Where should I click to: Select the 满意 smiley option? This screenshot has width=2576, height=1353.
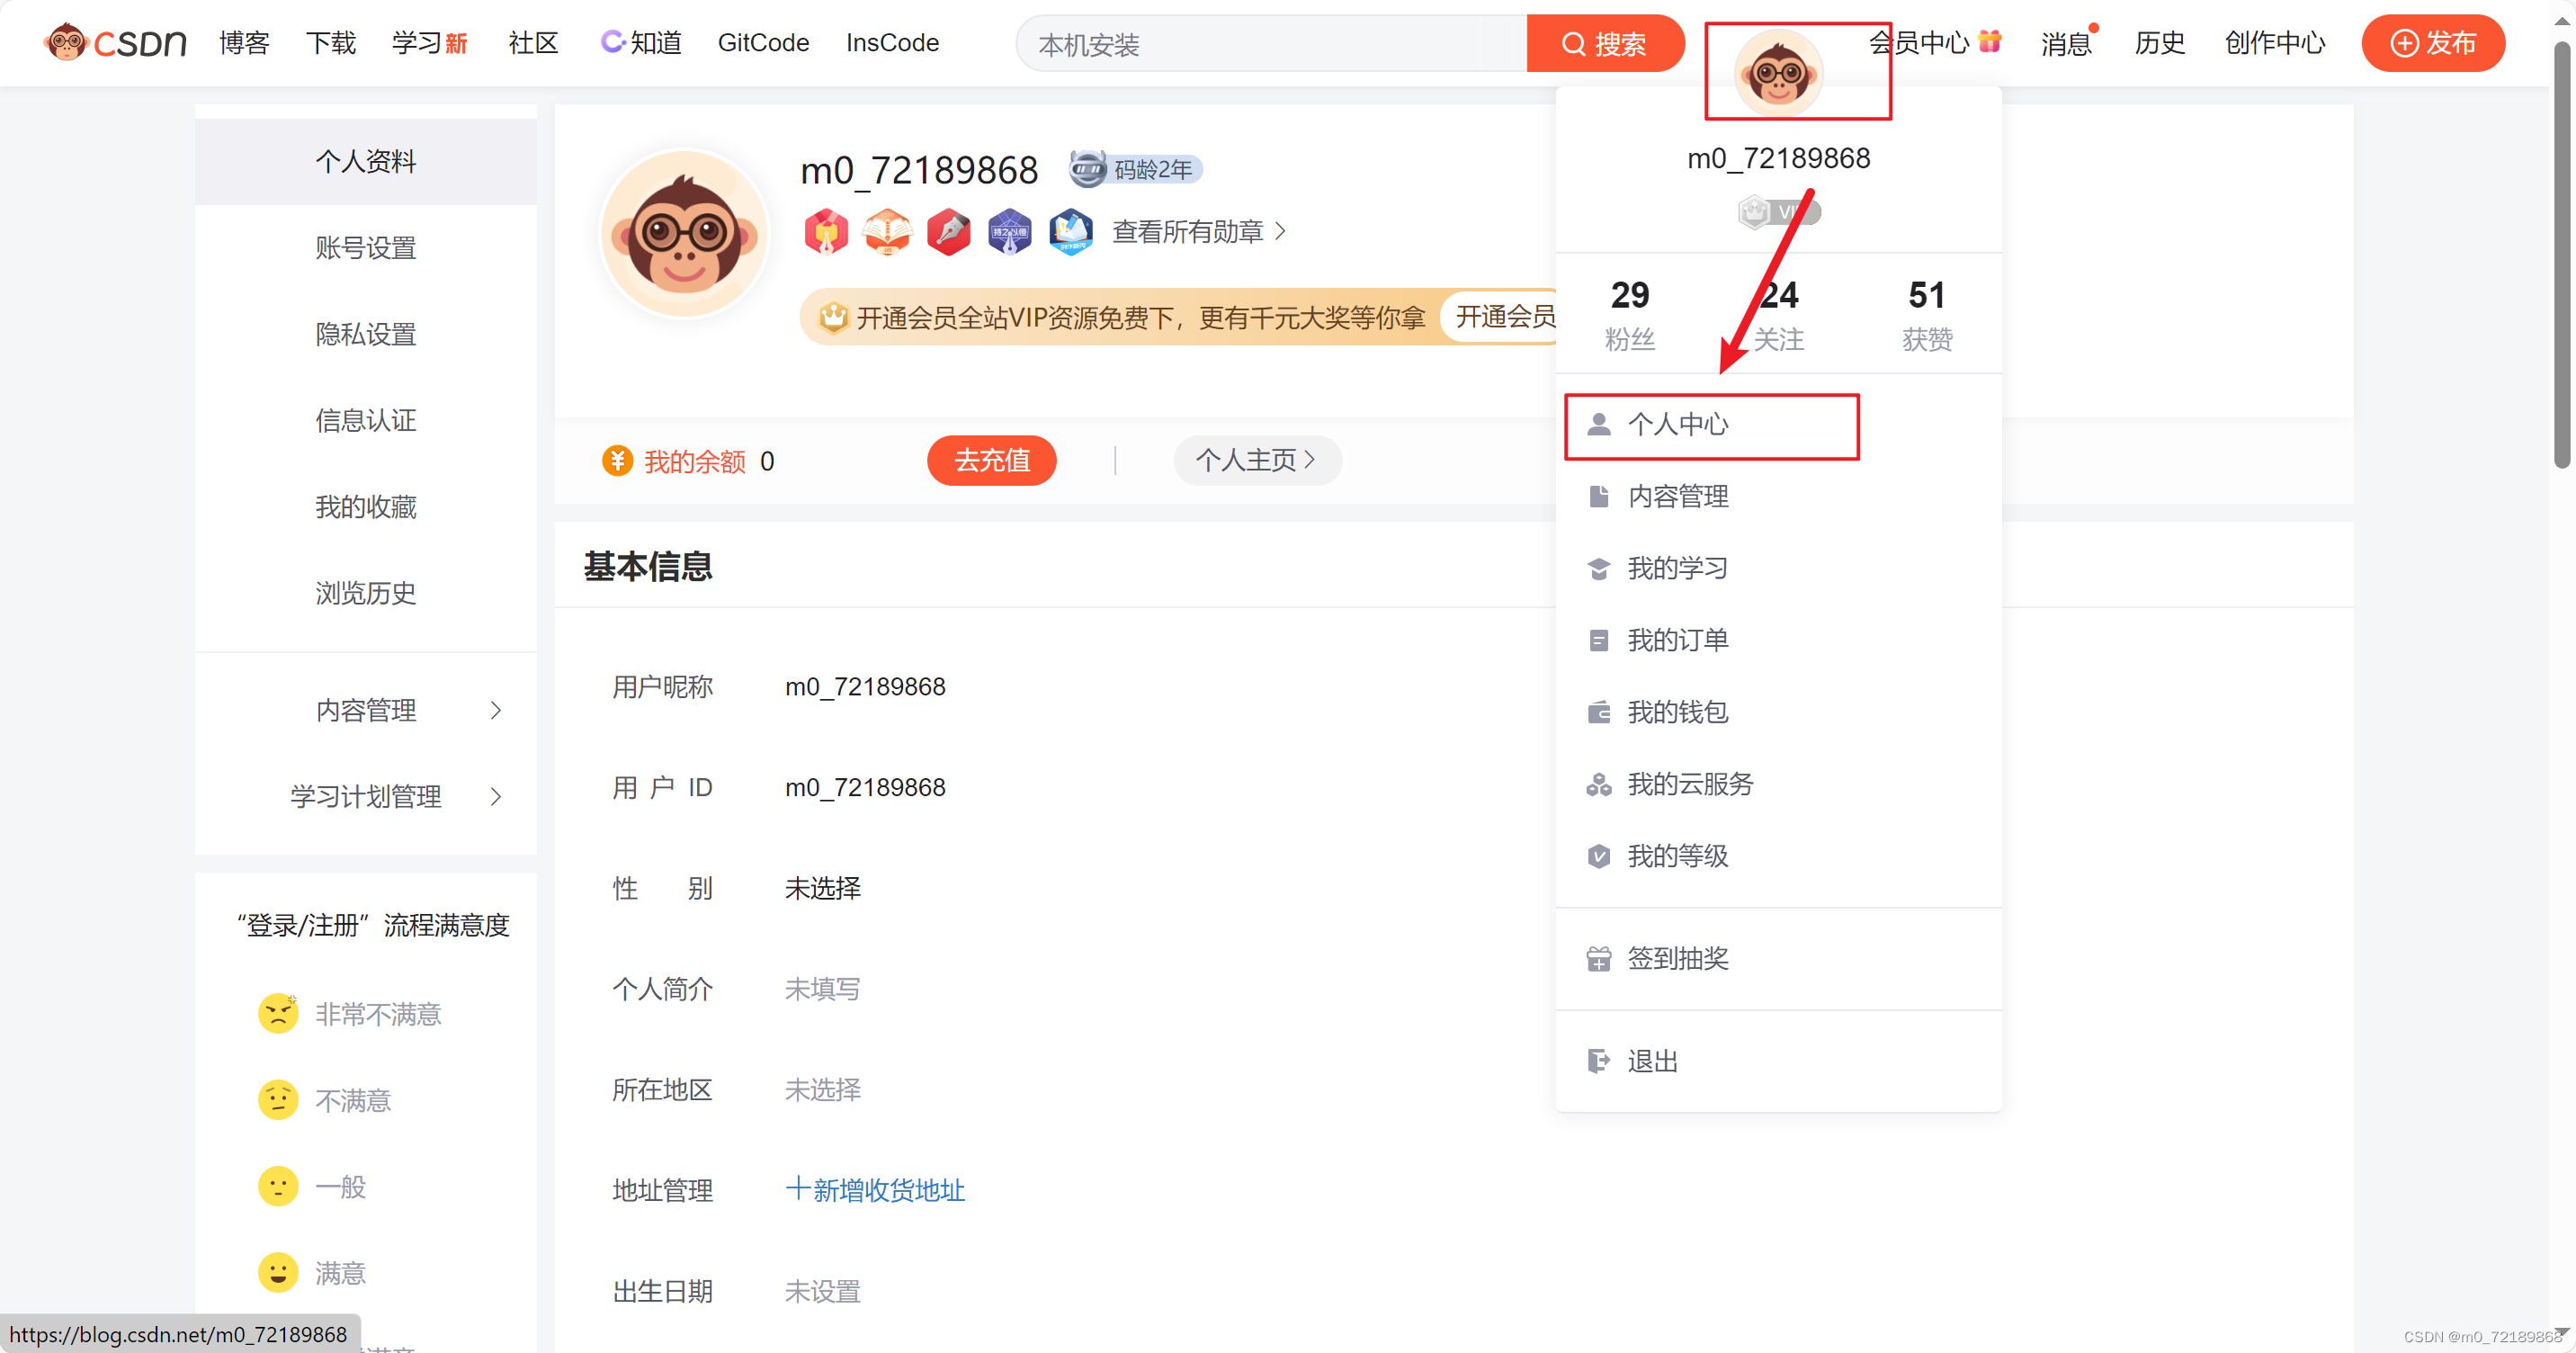point(278,1273)
